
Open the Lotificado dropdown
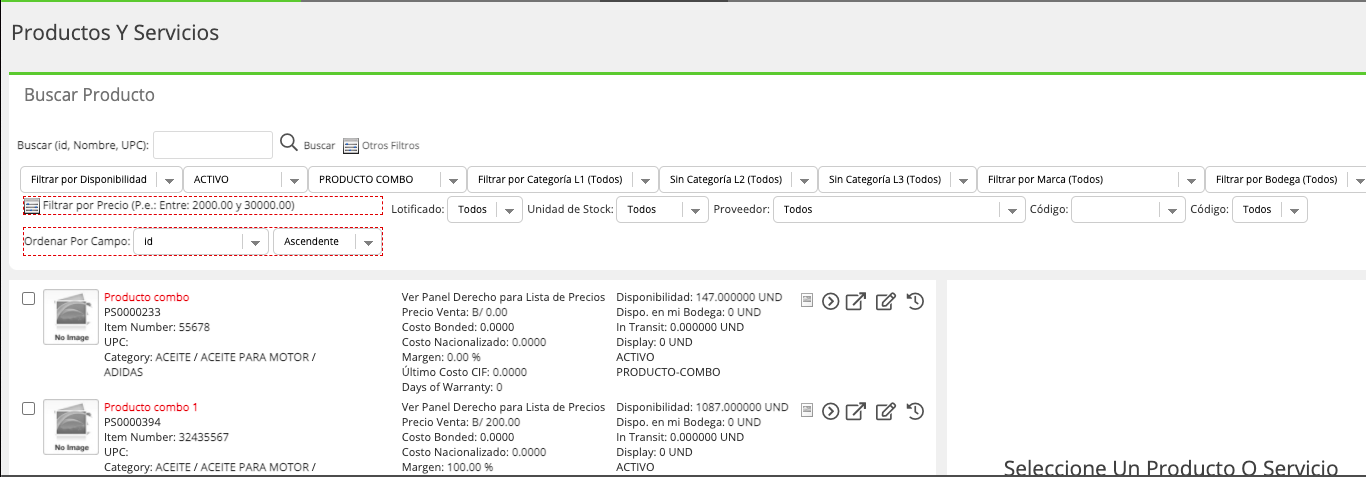click(x=484, y=210)
